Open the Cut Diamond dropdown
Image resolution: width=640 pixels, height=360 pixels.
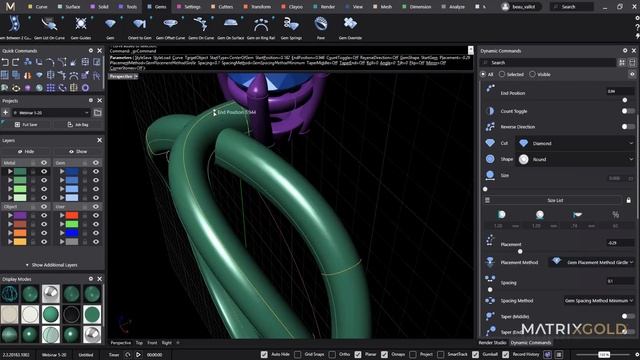(576, 143)
